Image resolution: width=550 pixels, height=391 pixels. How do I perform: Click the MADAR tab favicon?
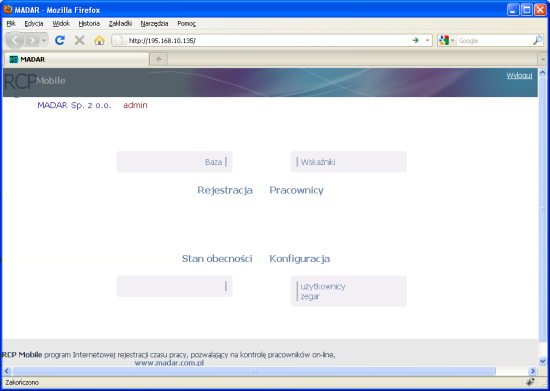(x=13, y=59)
